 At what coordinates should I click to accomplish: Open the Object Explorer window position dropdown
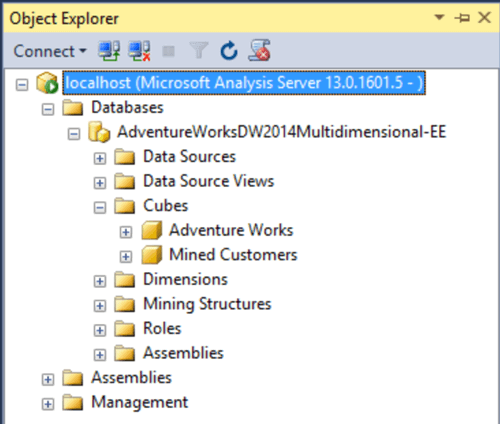click(440, 17)
